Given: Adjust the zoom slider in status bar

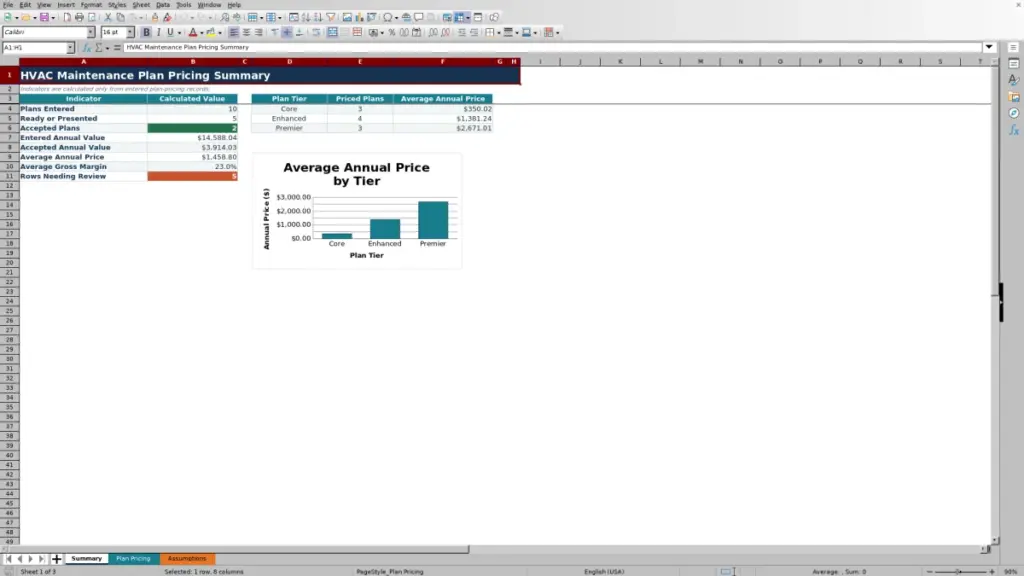Looking at the screenshot, I should pyautogui.click(x=959, y=572).
